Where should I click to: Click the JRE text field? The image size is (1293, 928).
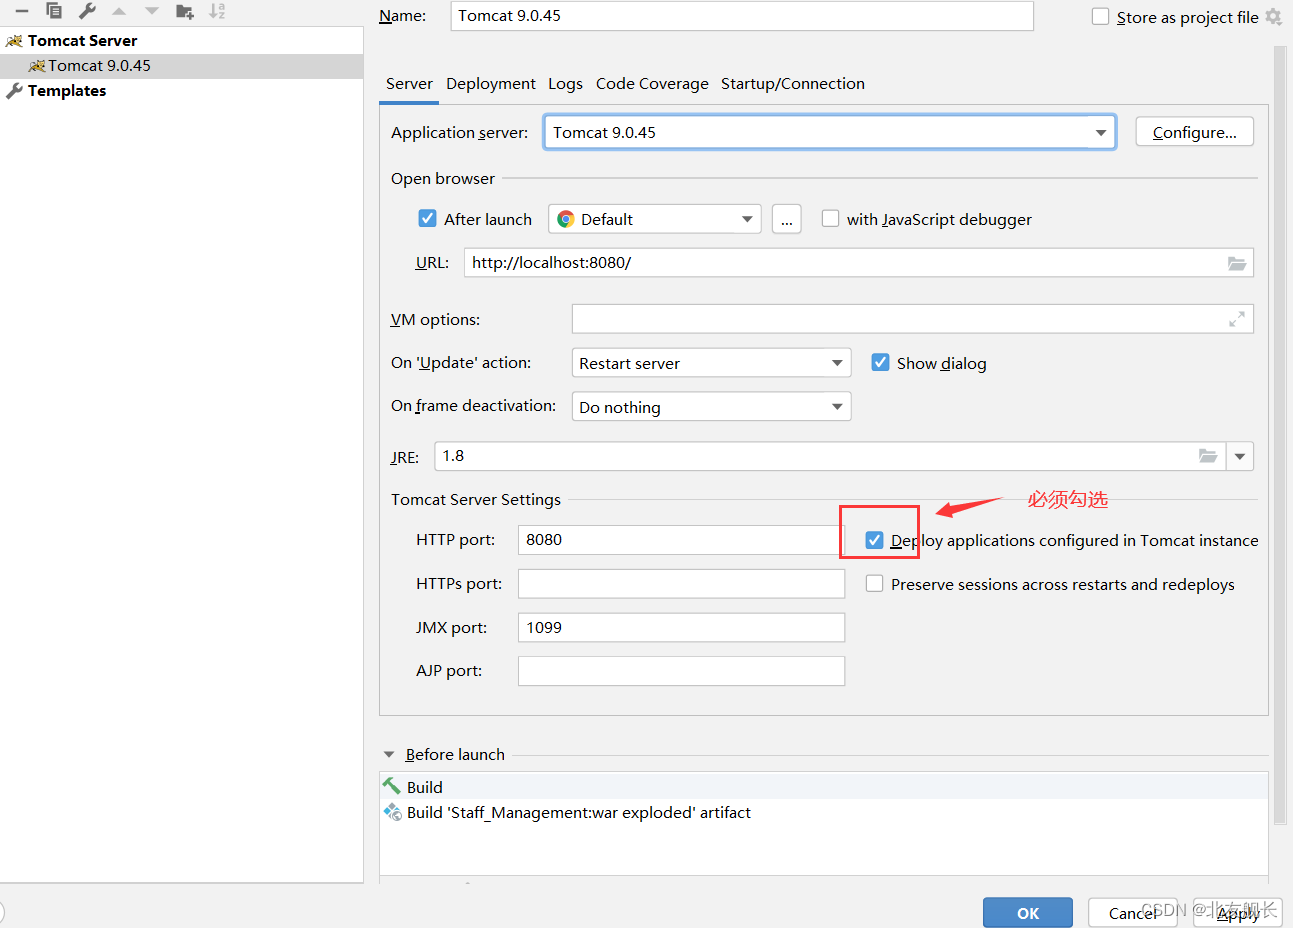pos(830,456)
